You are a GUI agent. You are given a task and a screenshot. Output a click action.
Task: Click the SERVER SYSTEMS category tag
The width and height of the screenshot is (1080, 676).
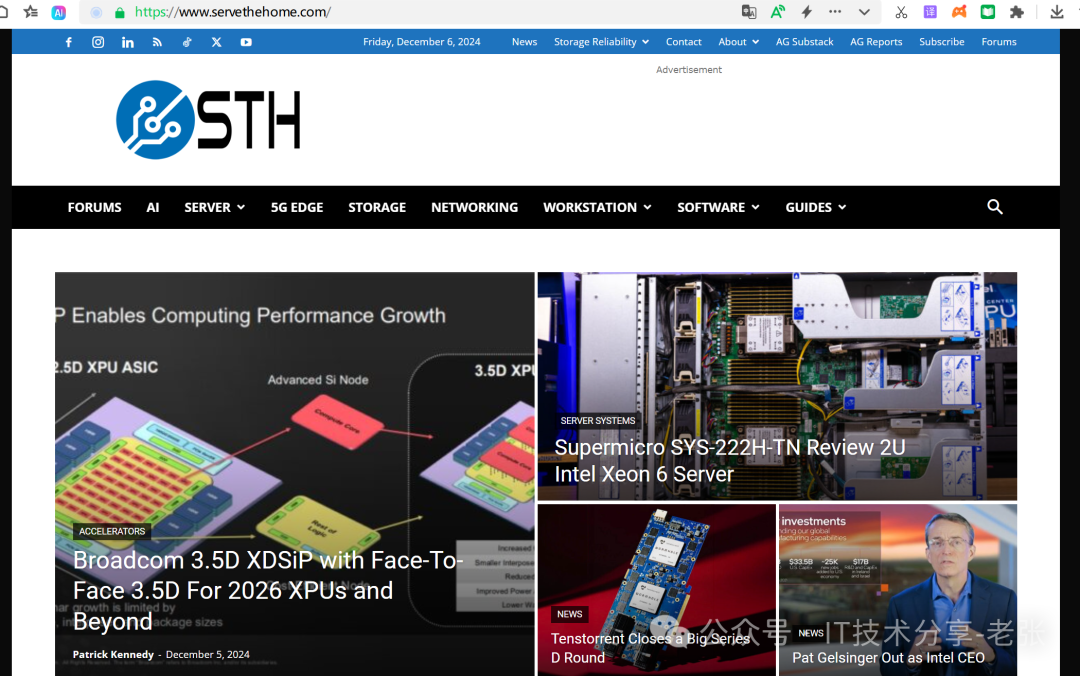point(598,420)
